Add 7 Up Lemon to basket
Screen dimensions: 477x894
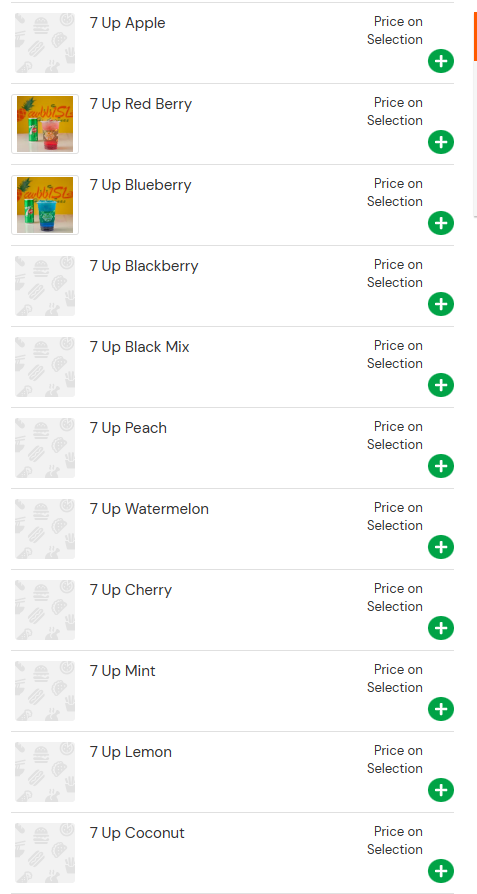(441, 790)
